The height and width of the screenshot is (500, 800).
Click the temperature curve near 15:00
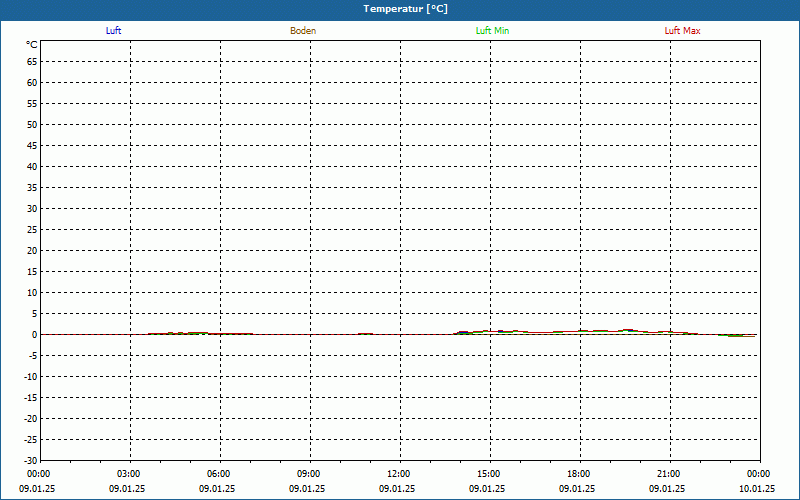click(490, 331)
